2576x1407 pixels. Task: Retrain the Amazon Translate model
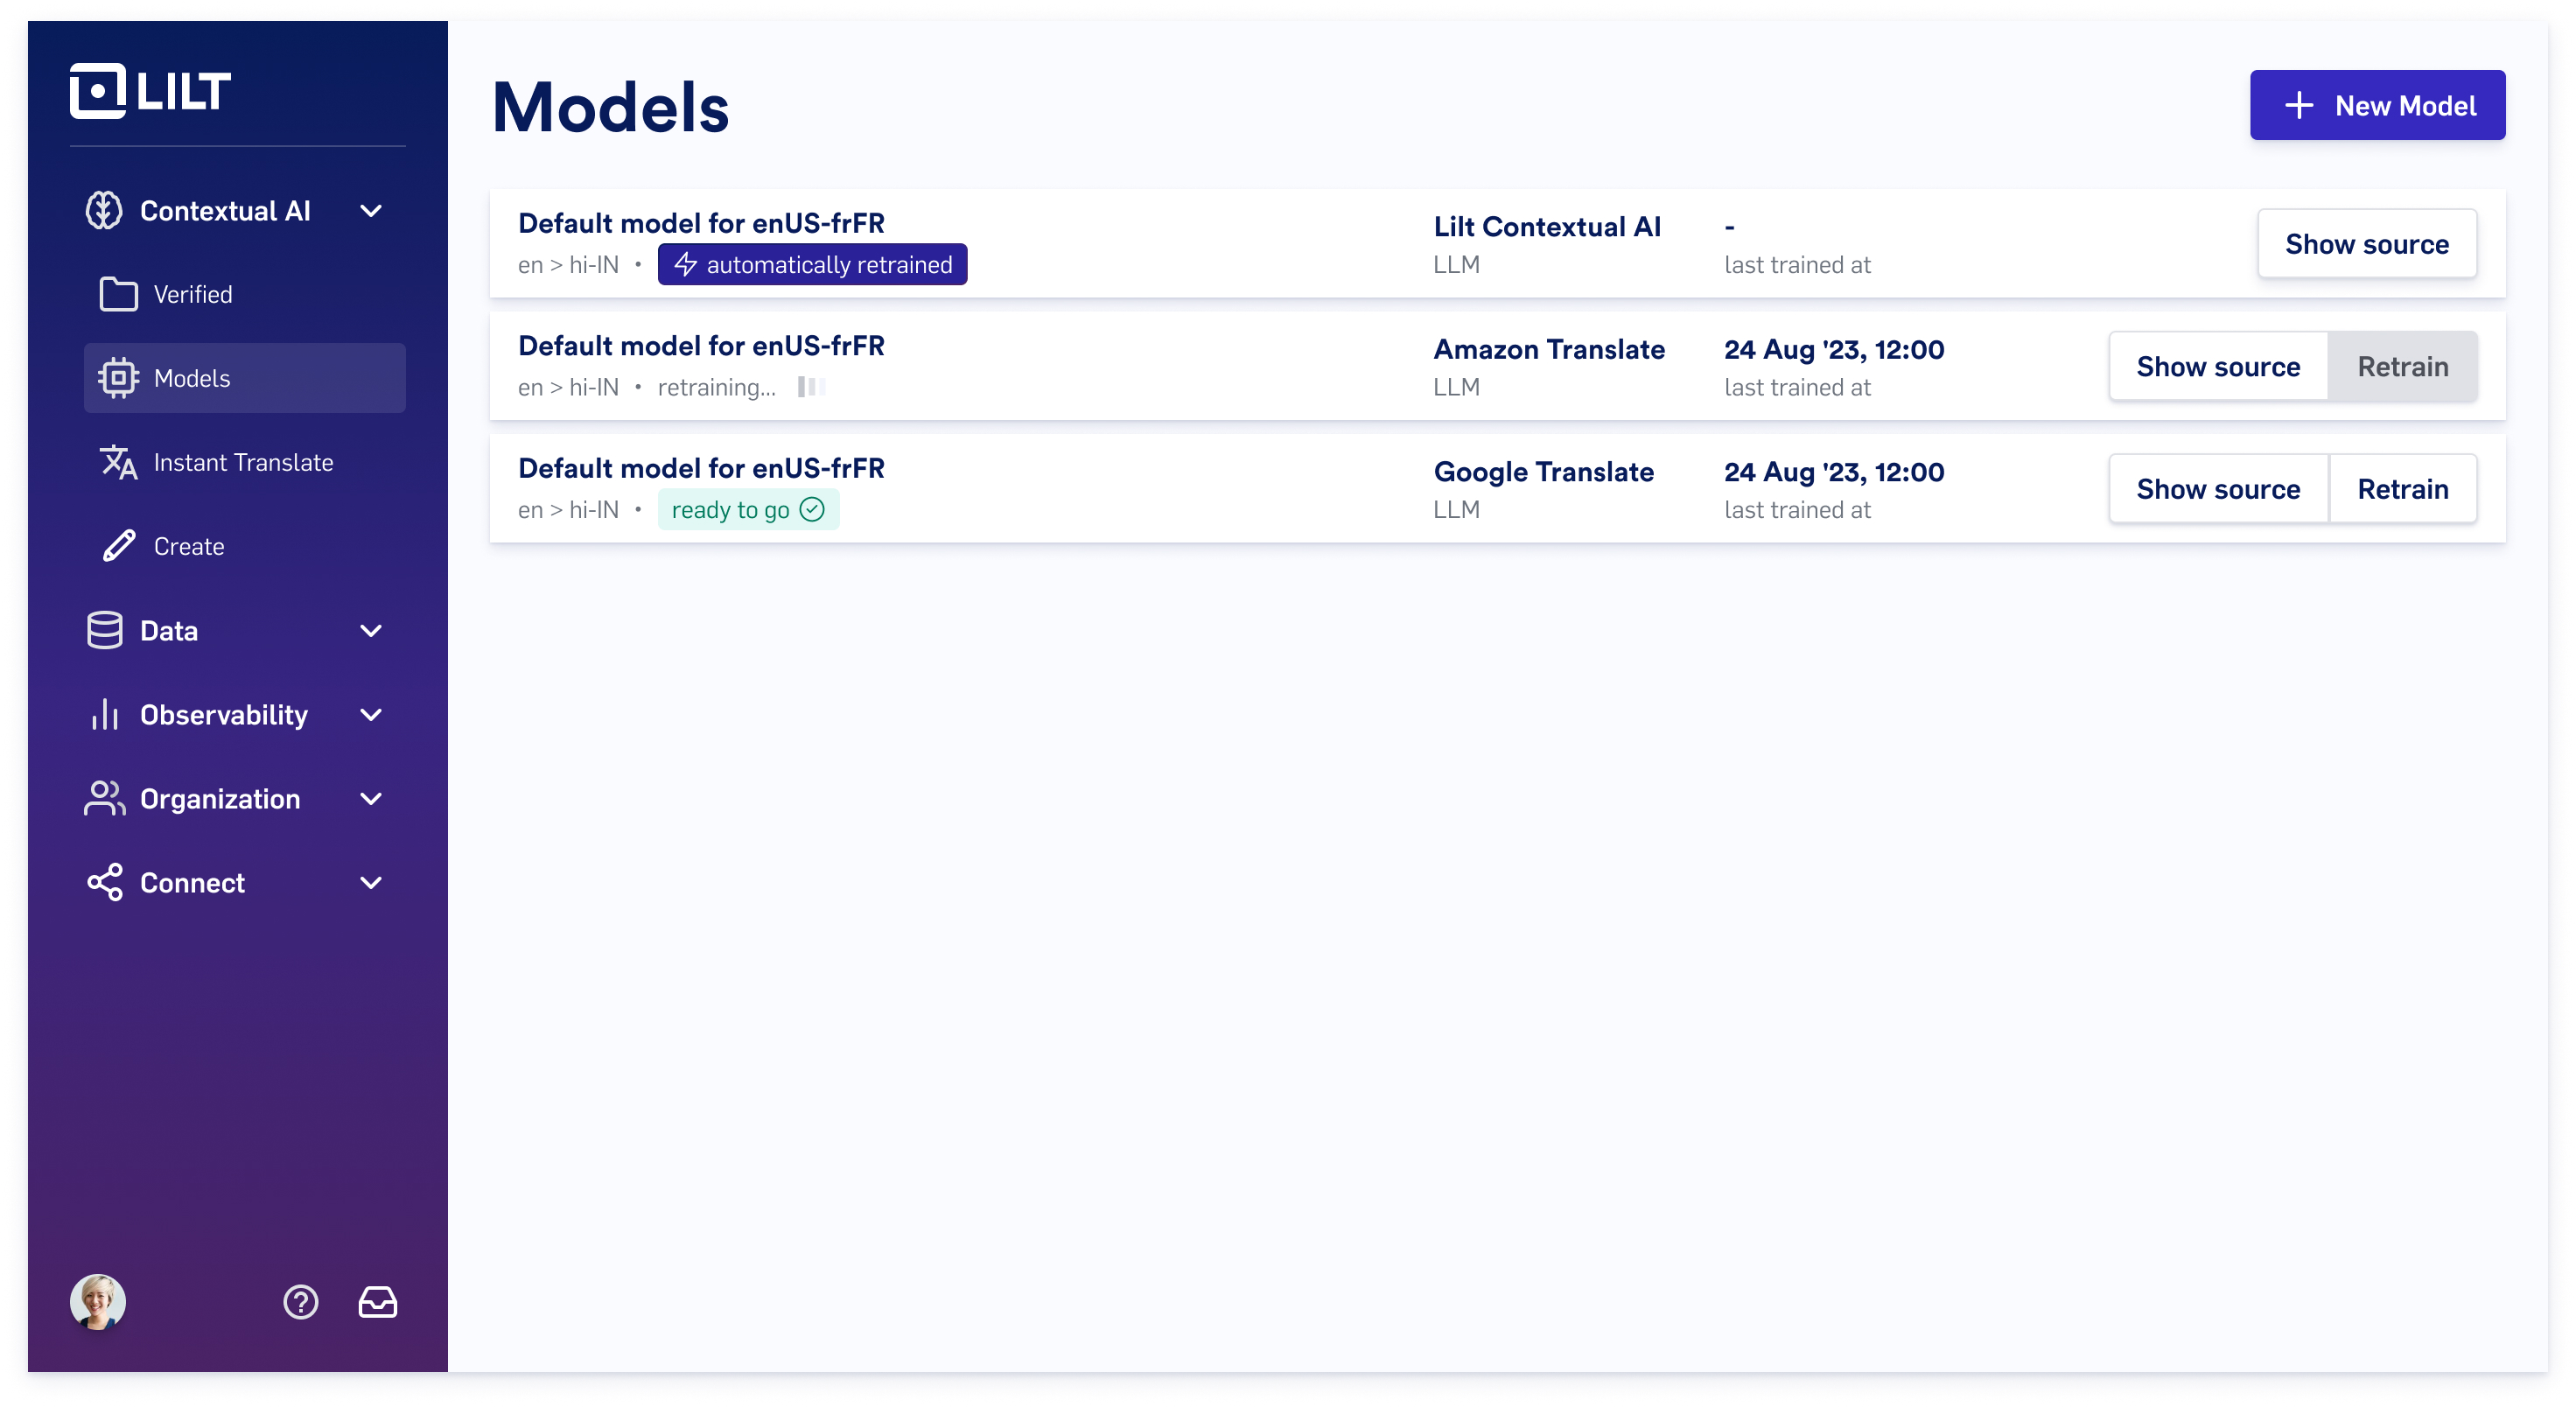pos(2402,366)
